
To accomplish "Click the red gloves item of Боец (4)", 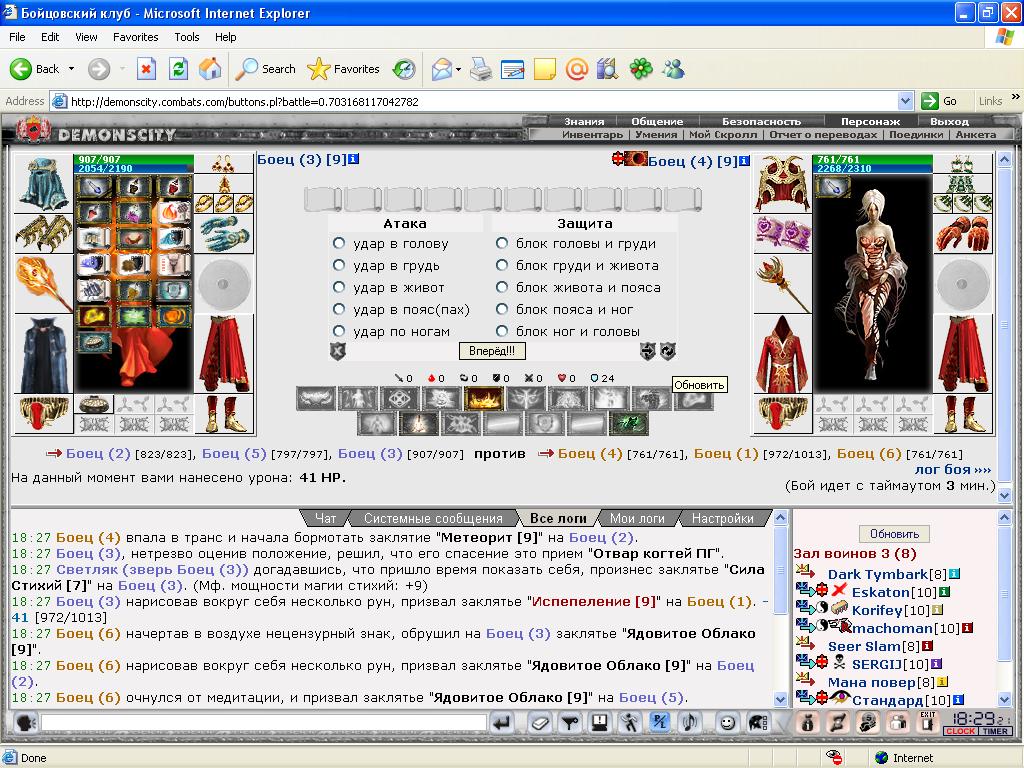I will (x=963, y=234).
